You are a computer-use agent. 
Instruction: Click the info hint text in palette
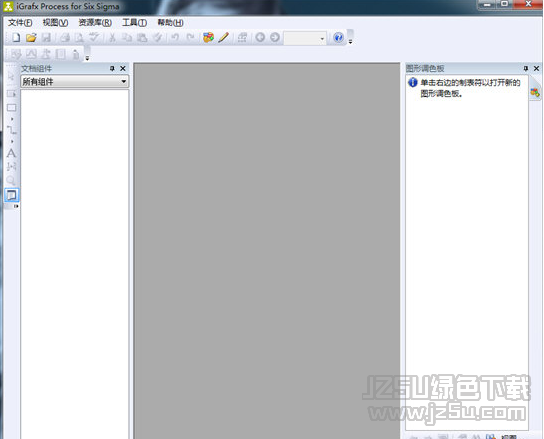click(x=470, y=88)
